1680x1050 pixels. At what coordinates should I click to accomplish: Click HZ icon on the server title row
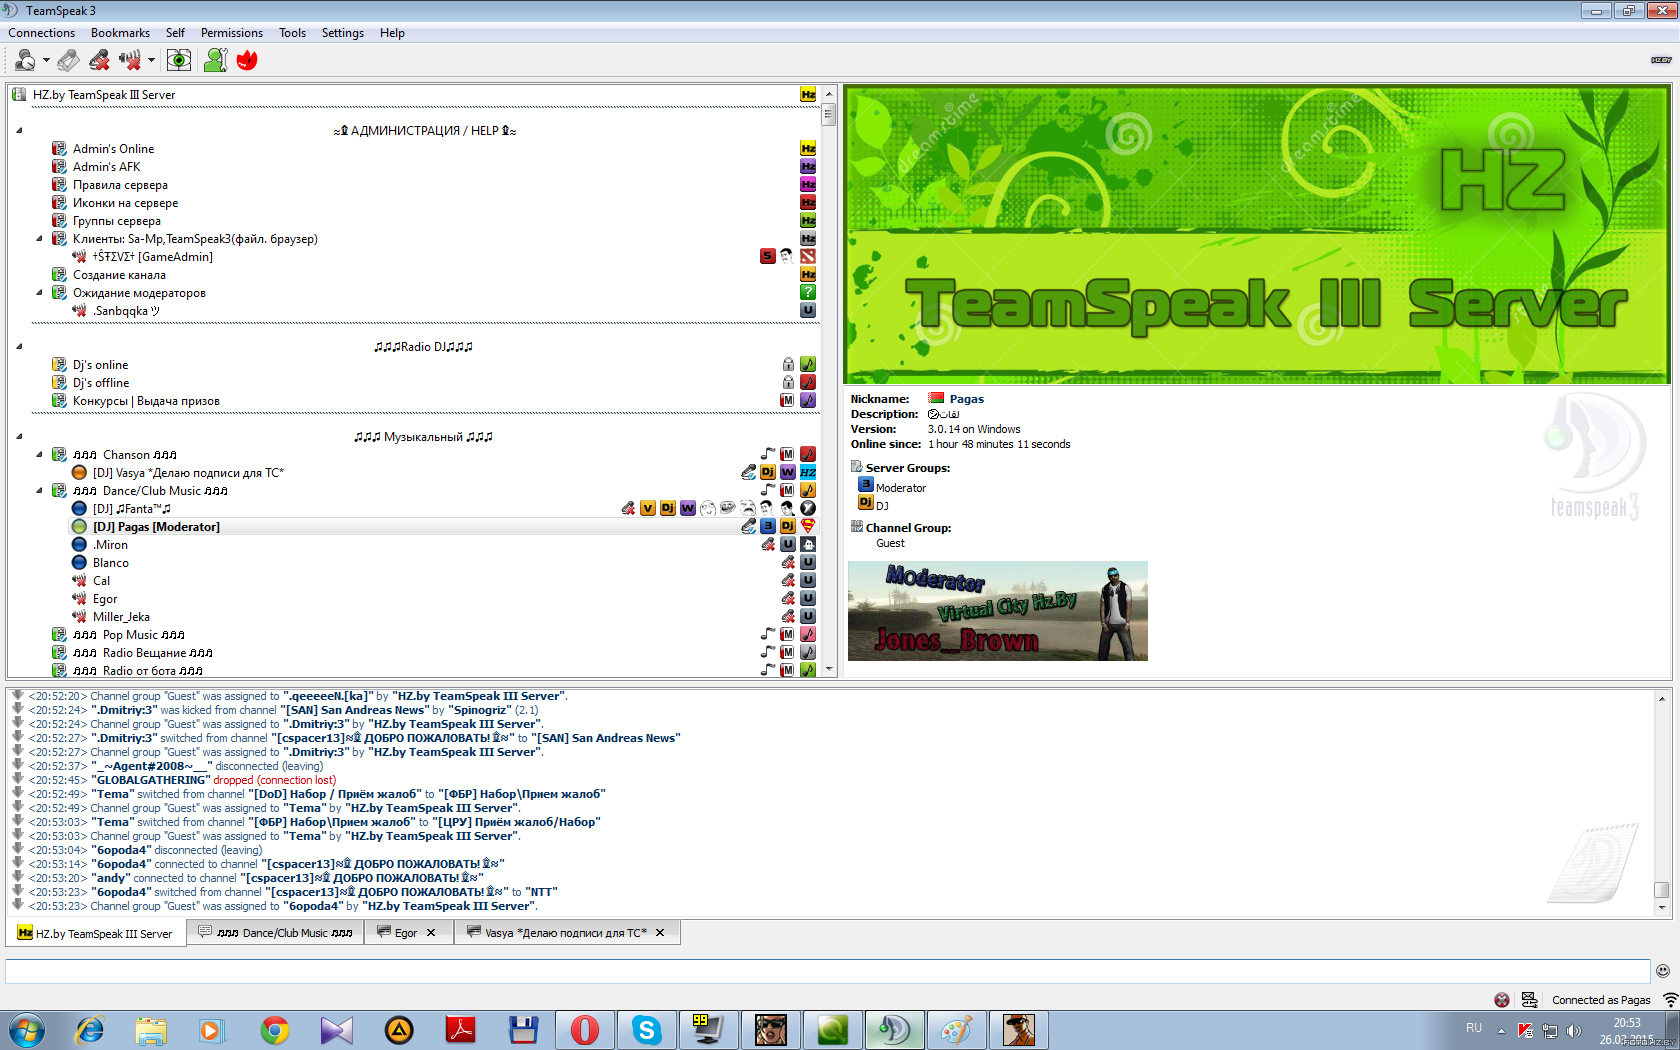click(808, 95)
